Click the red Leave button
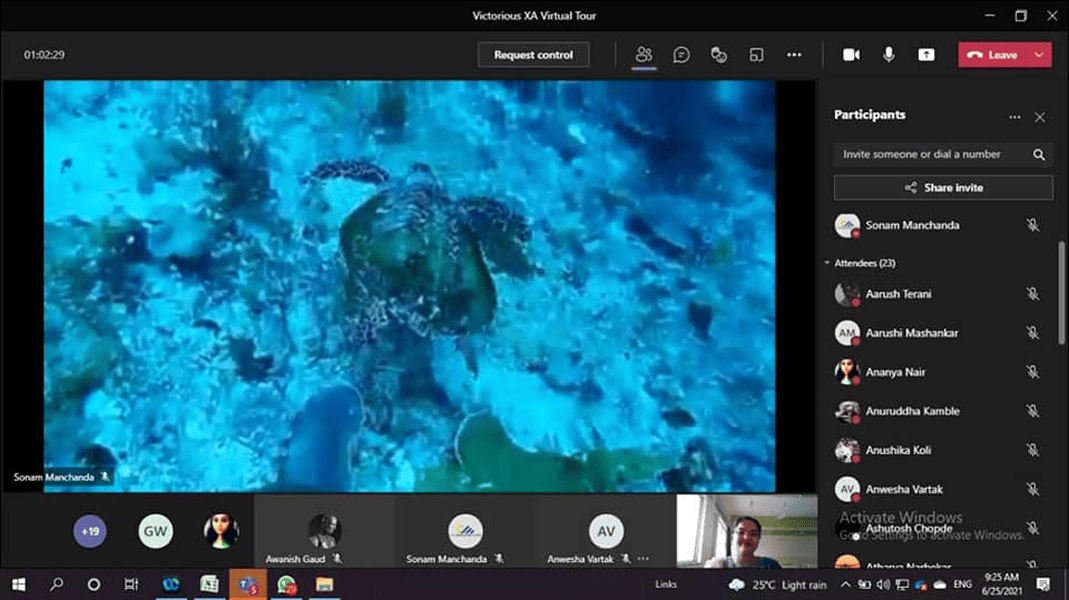The image size is (1069, 600). [993, 55]
